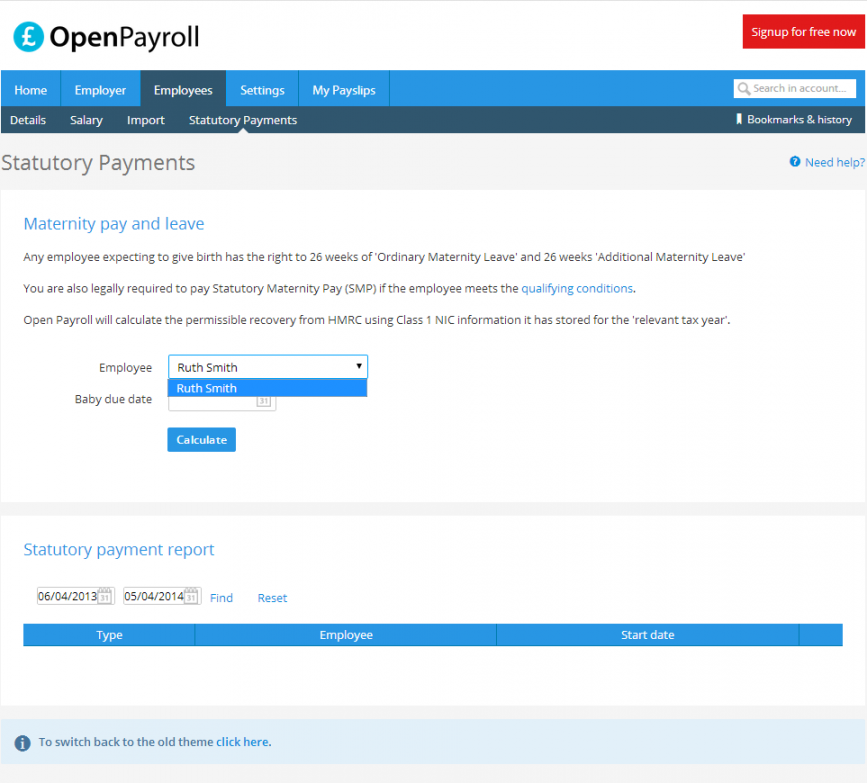Open the Employer menu tab

coord(100,90)
